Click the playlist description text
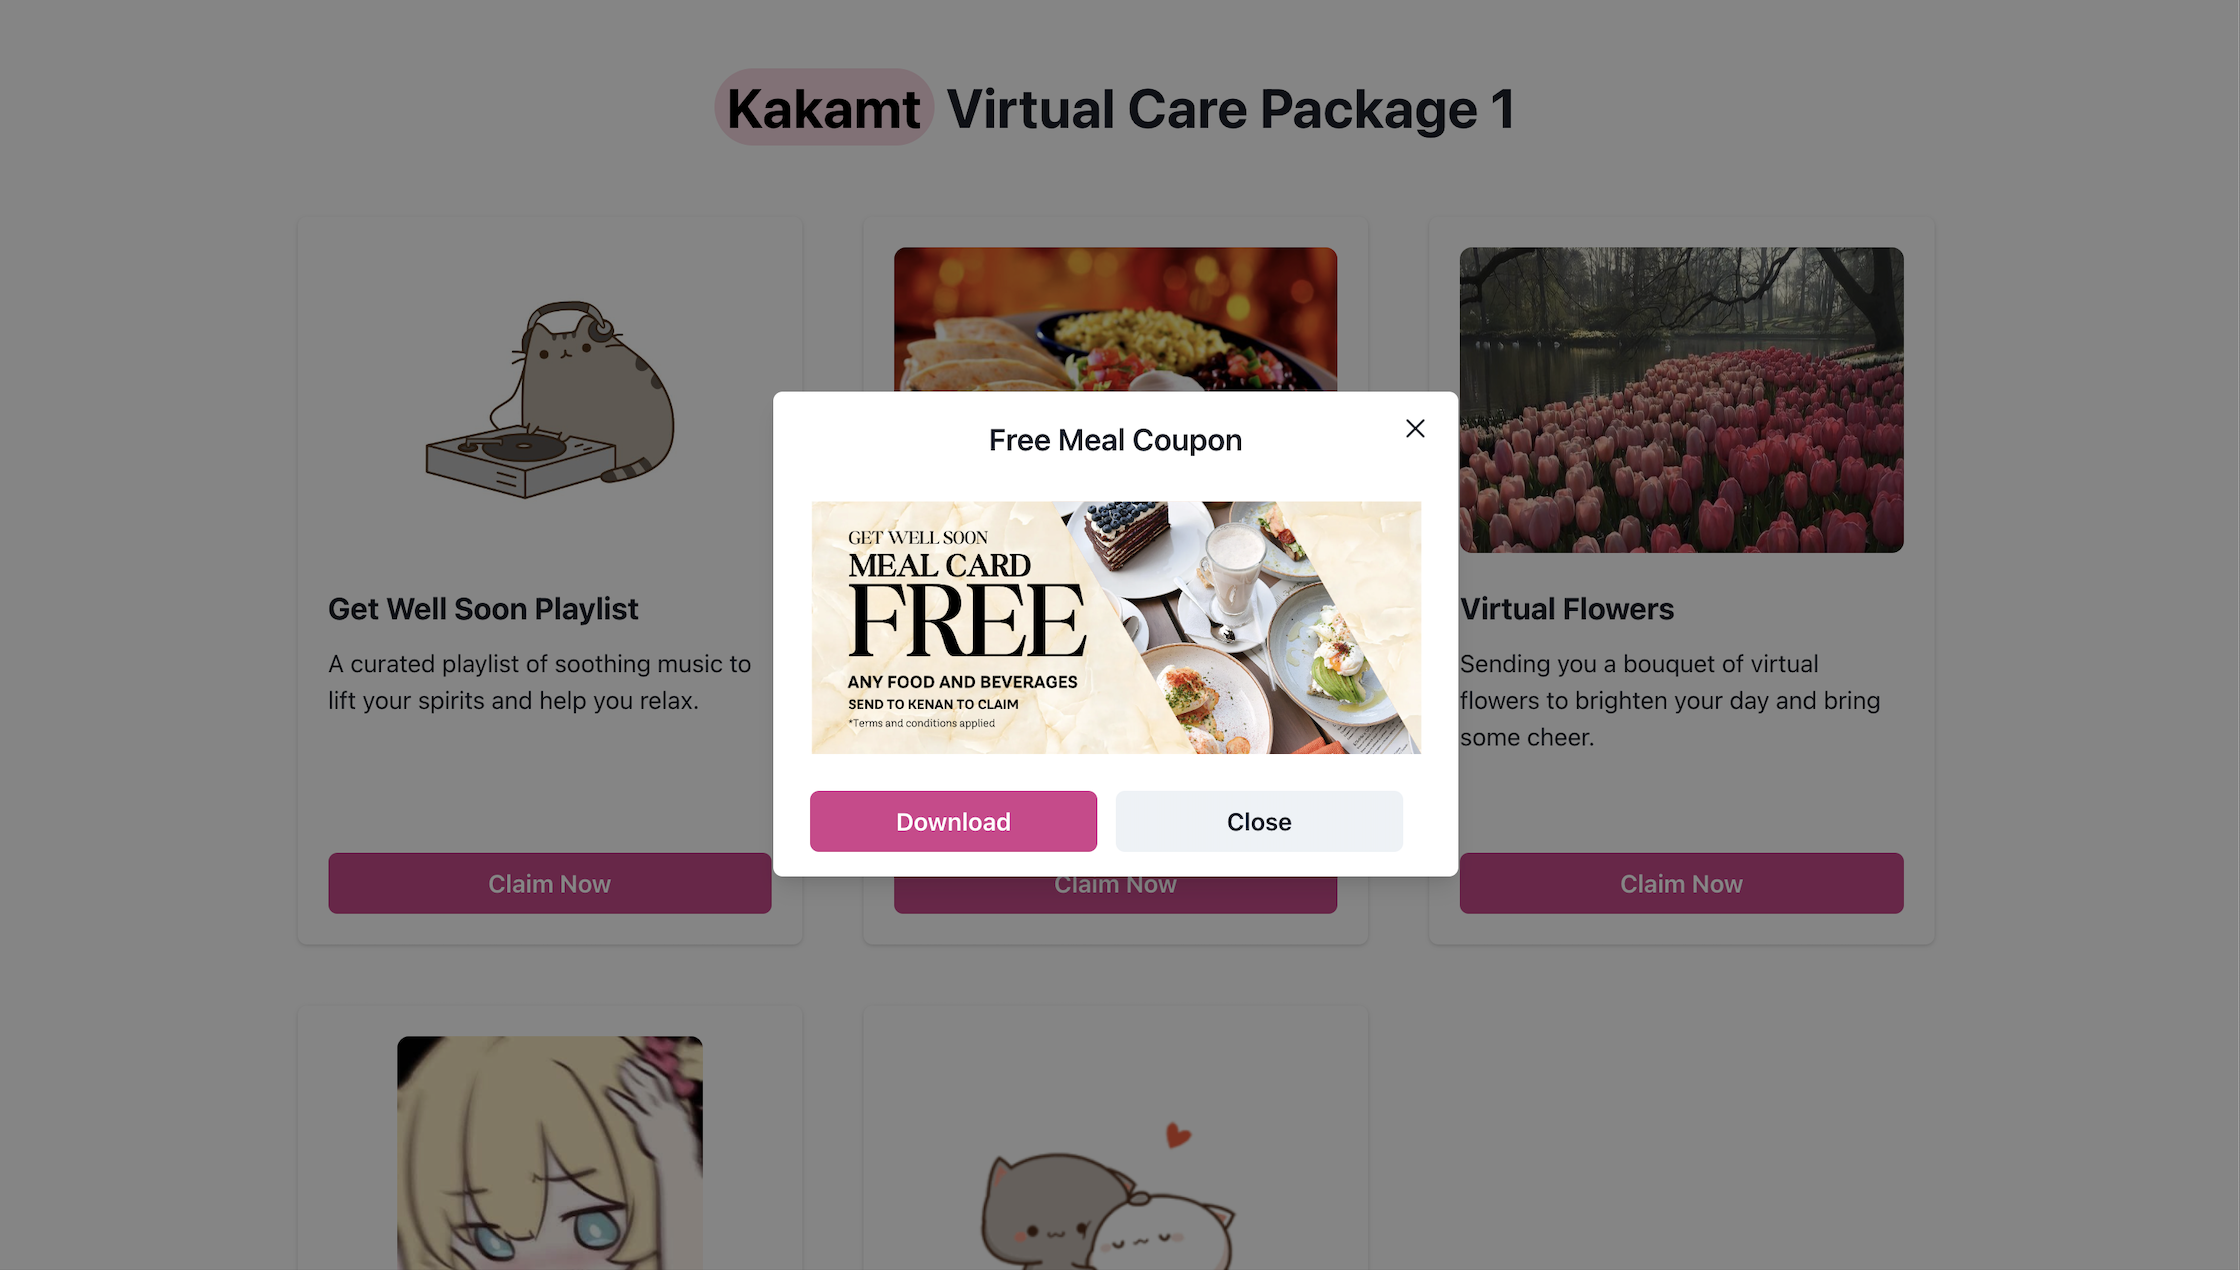 [x=539, y=682]
